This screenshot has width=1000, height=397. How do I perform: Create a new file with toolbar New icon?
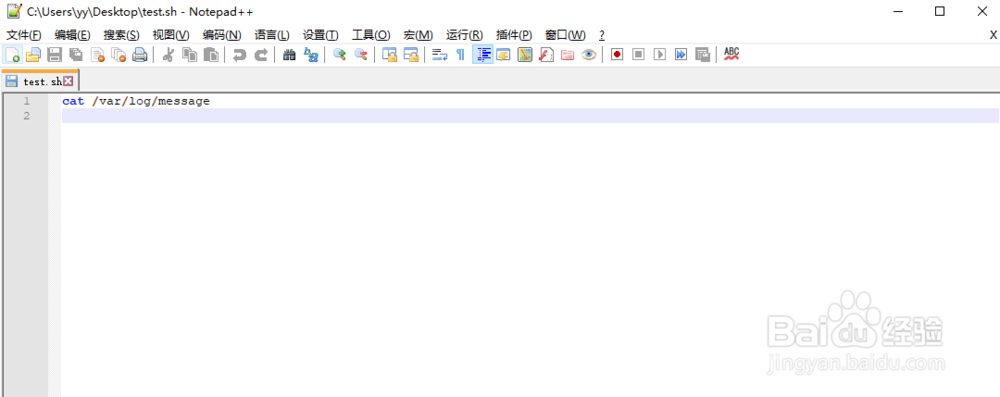point(13,55)
